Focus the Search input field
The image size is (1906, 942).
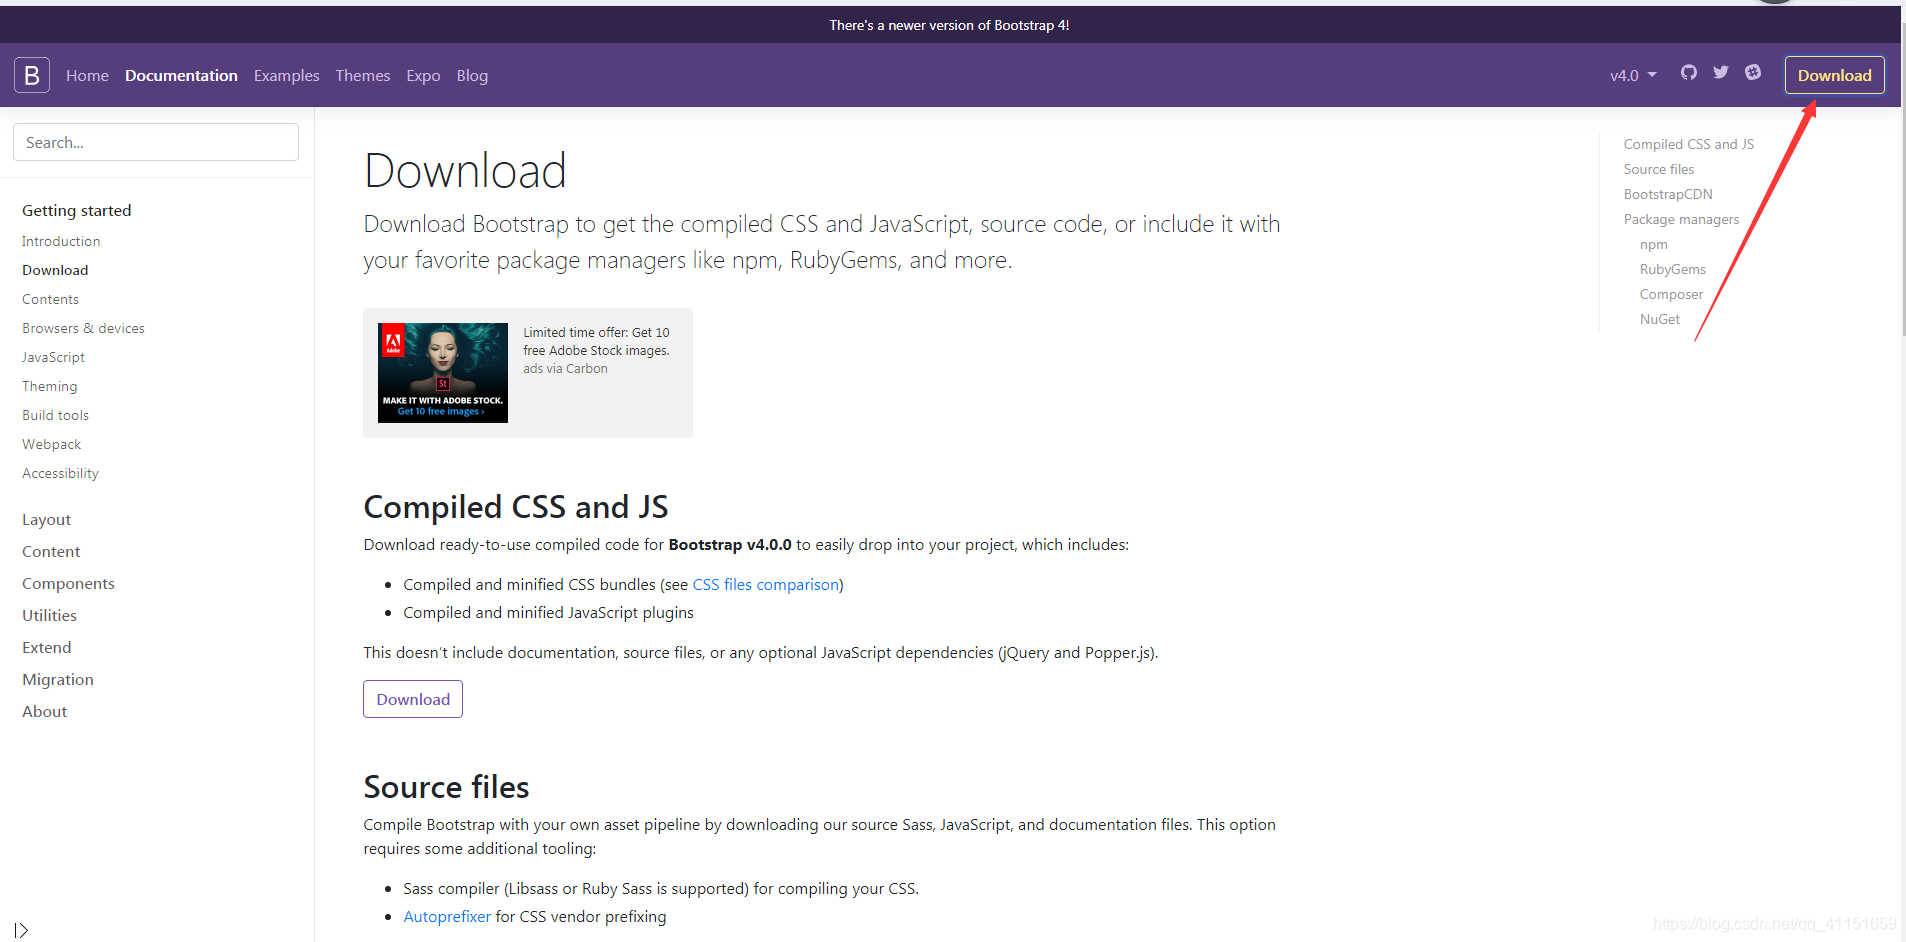[x=156, y=142]
